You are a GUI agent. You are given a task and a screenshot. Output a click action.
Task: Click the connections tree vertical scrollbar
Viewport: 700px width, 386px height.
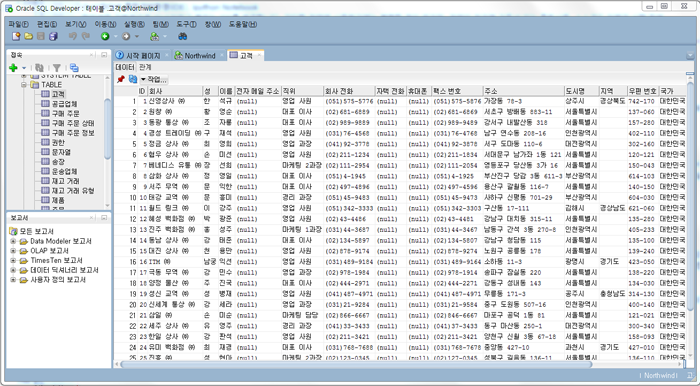(108, 129)
